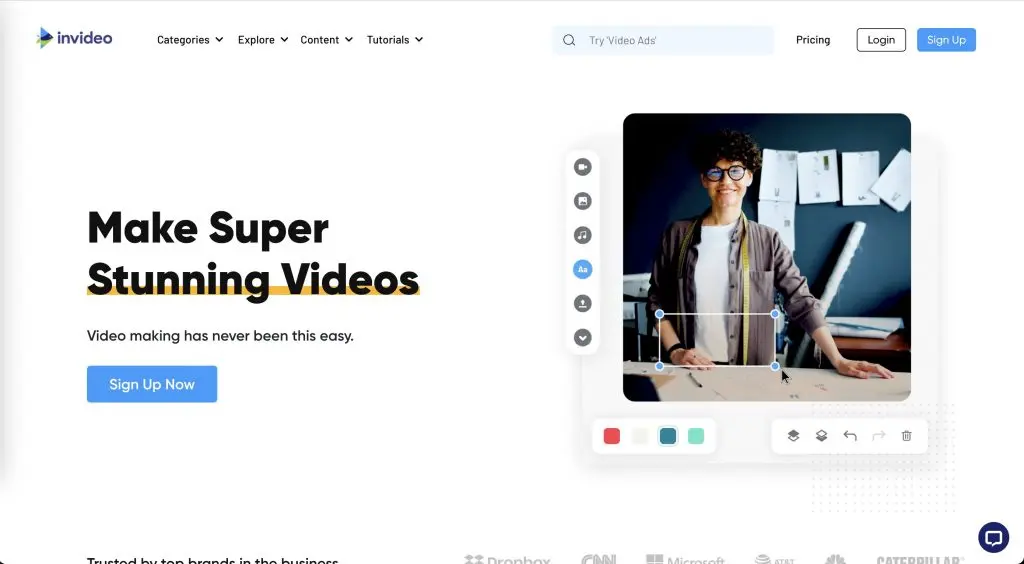The image size is (1024, 564).
Task: Click the video camera icon in the editor sidebar
Action: (x=582, y=168)
